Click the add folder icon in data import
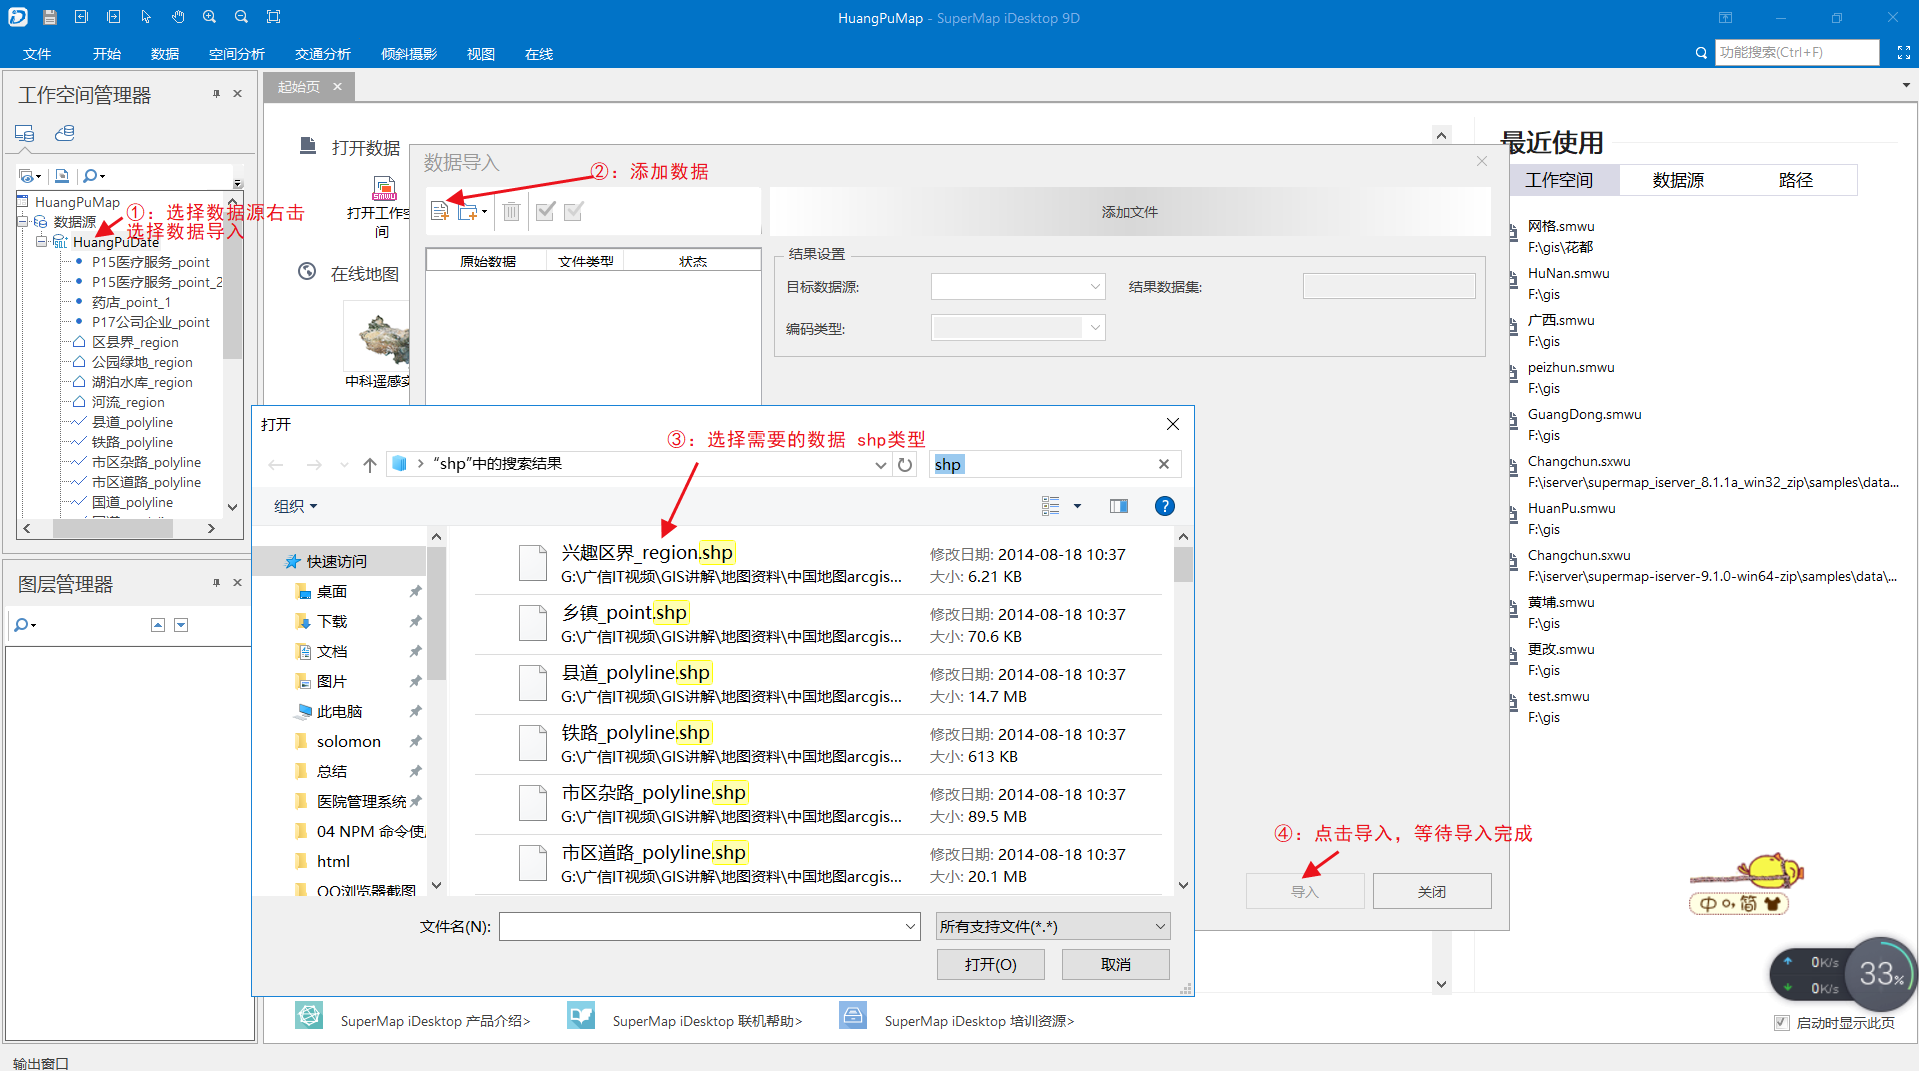1919x1071 pixels. coord(468,210)
